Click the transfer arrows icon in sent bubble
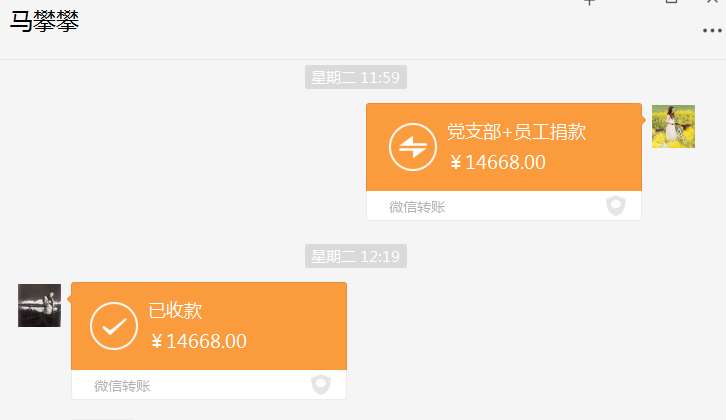The height and width of the screenshot is (420, 726). (x=413, y=147)
